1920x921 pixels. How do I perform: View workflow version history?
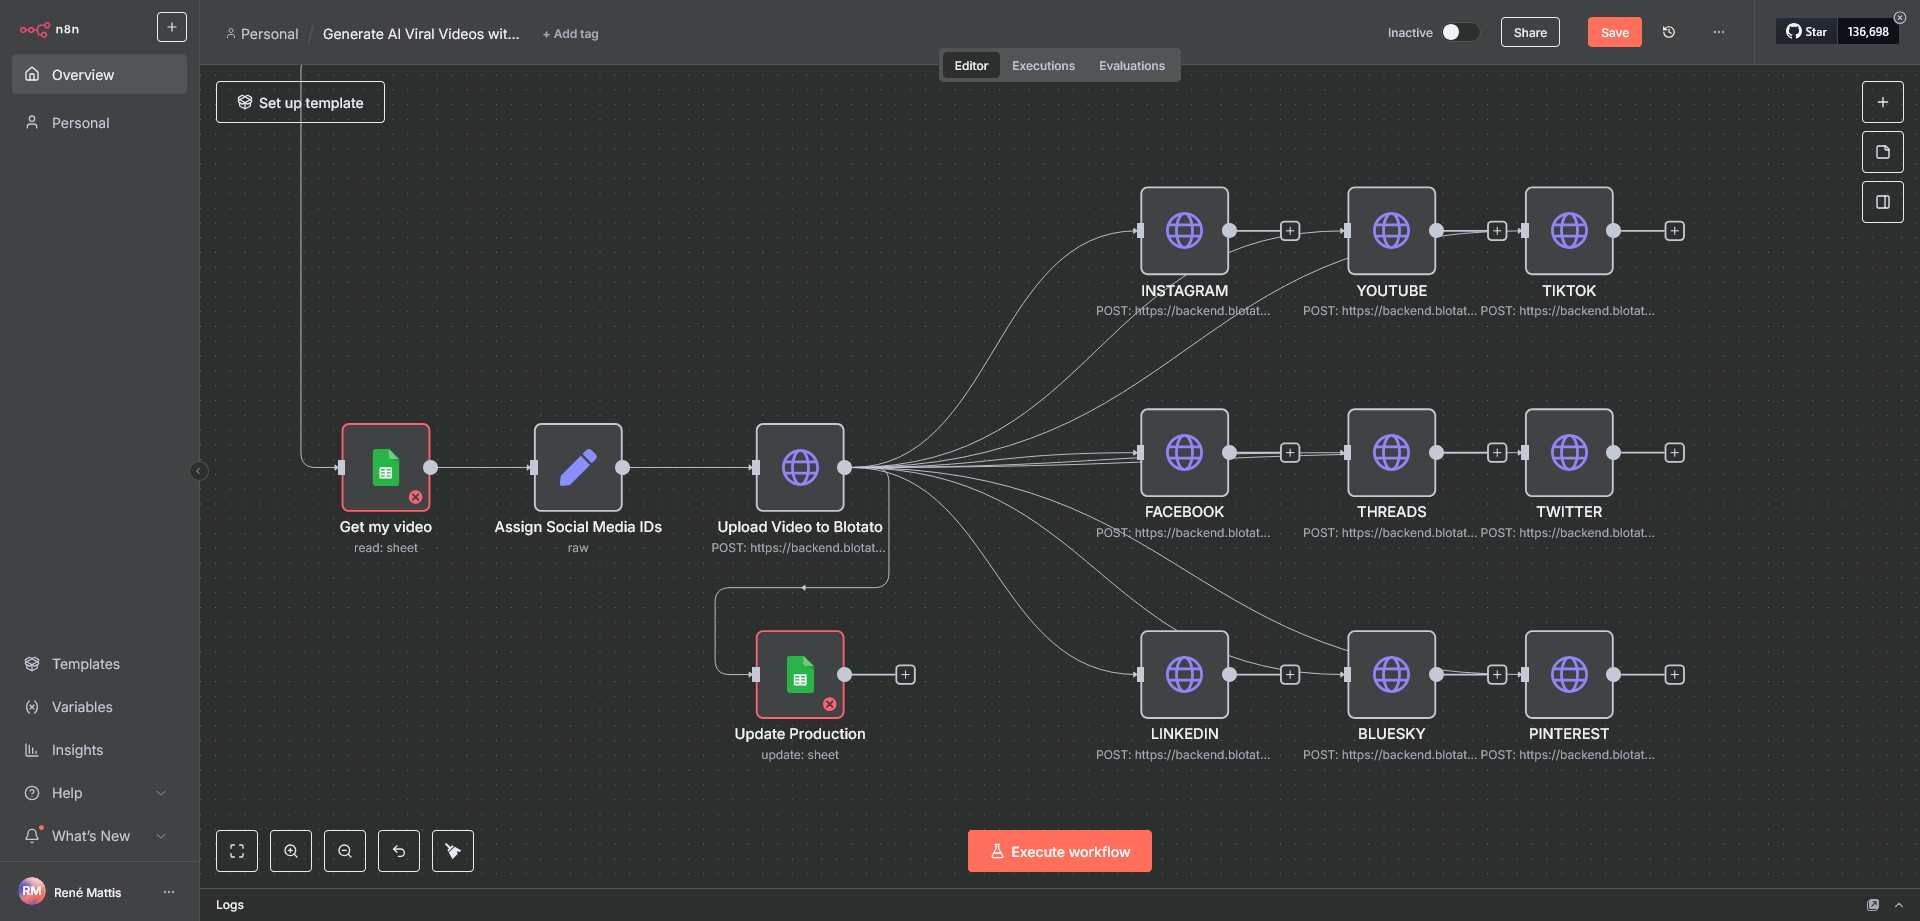pos(1668,32)
